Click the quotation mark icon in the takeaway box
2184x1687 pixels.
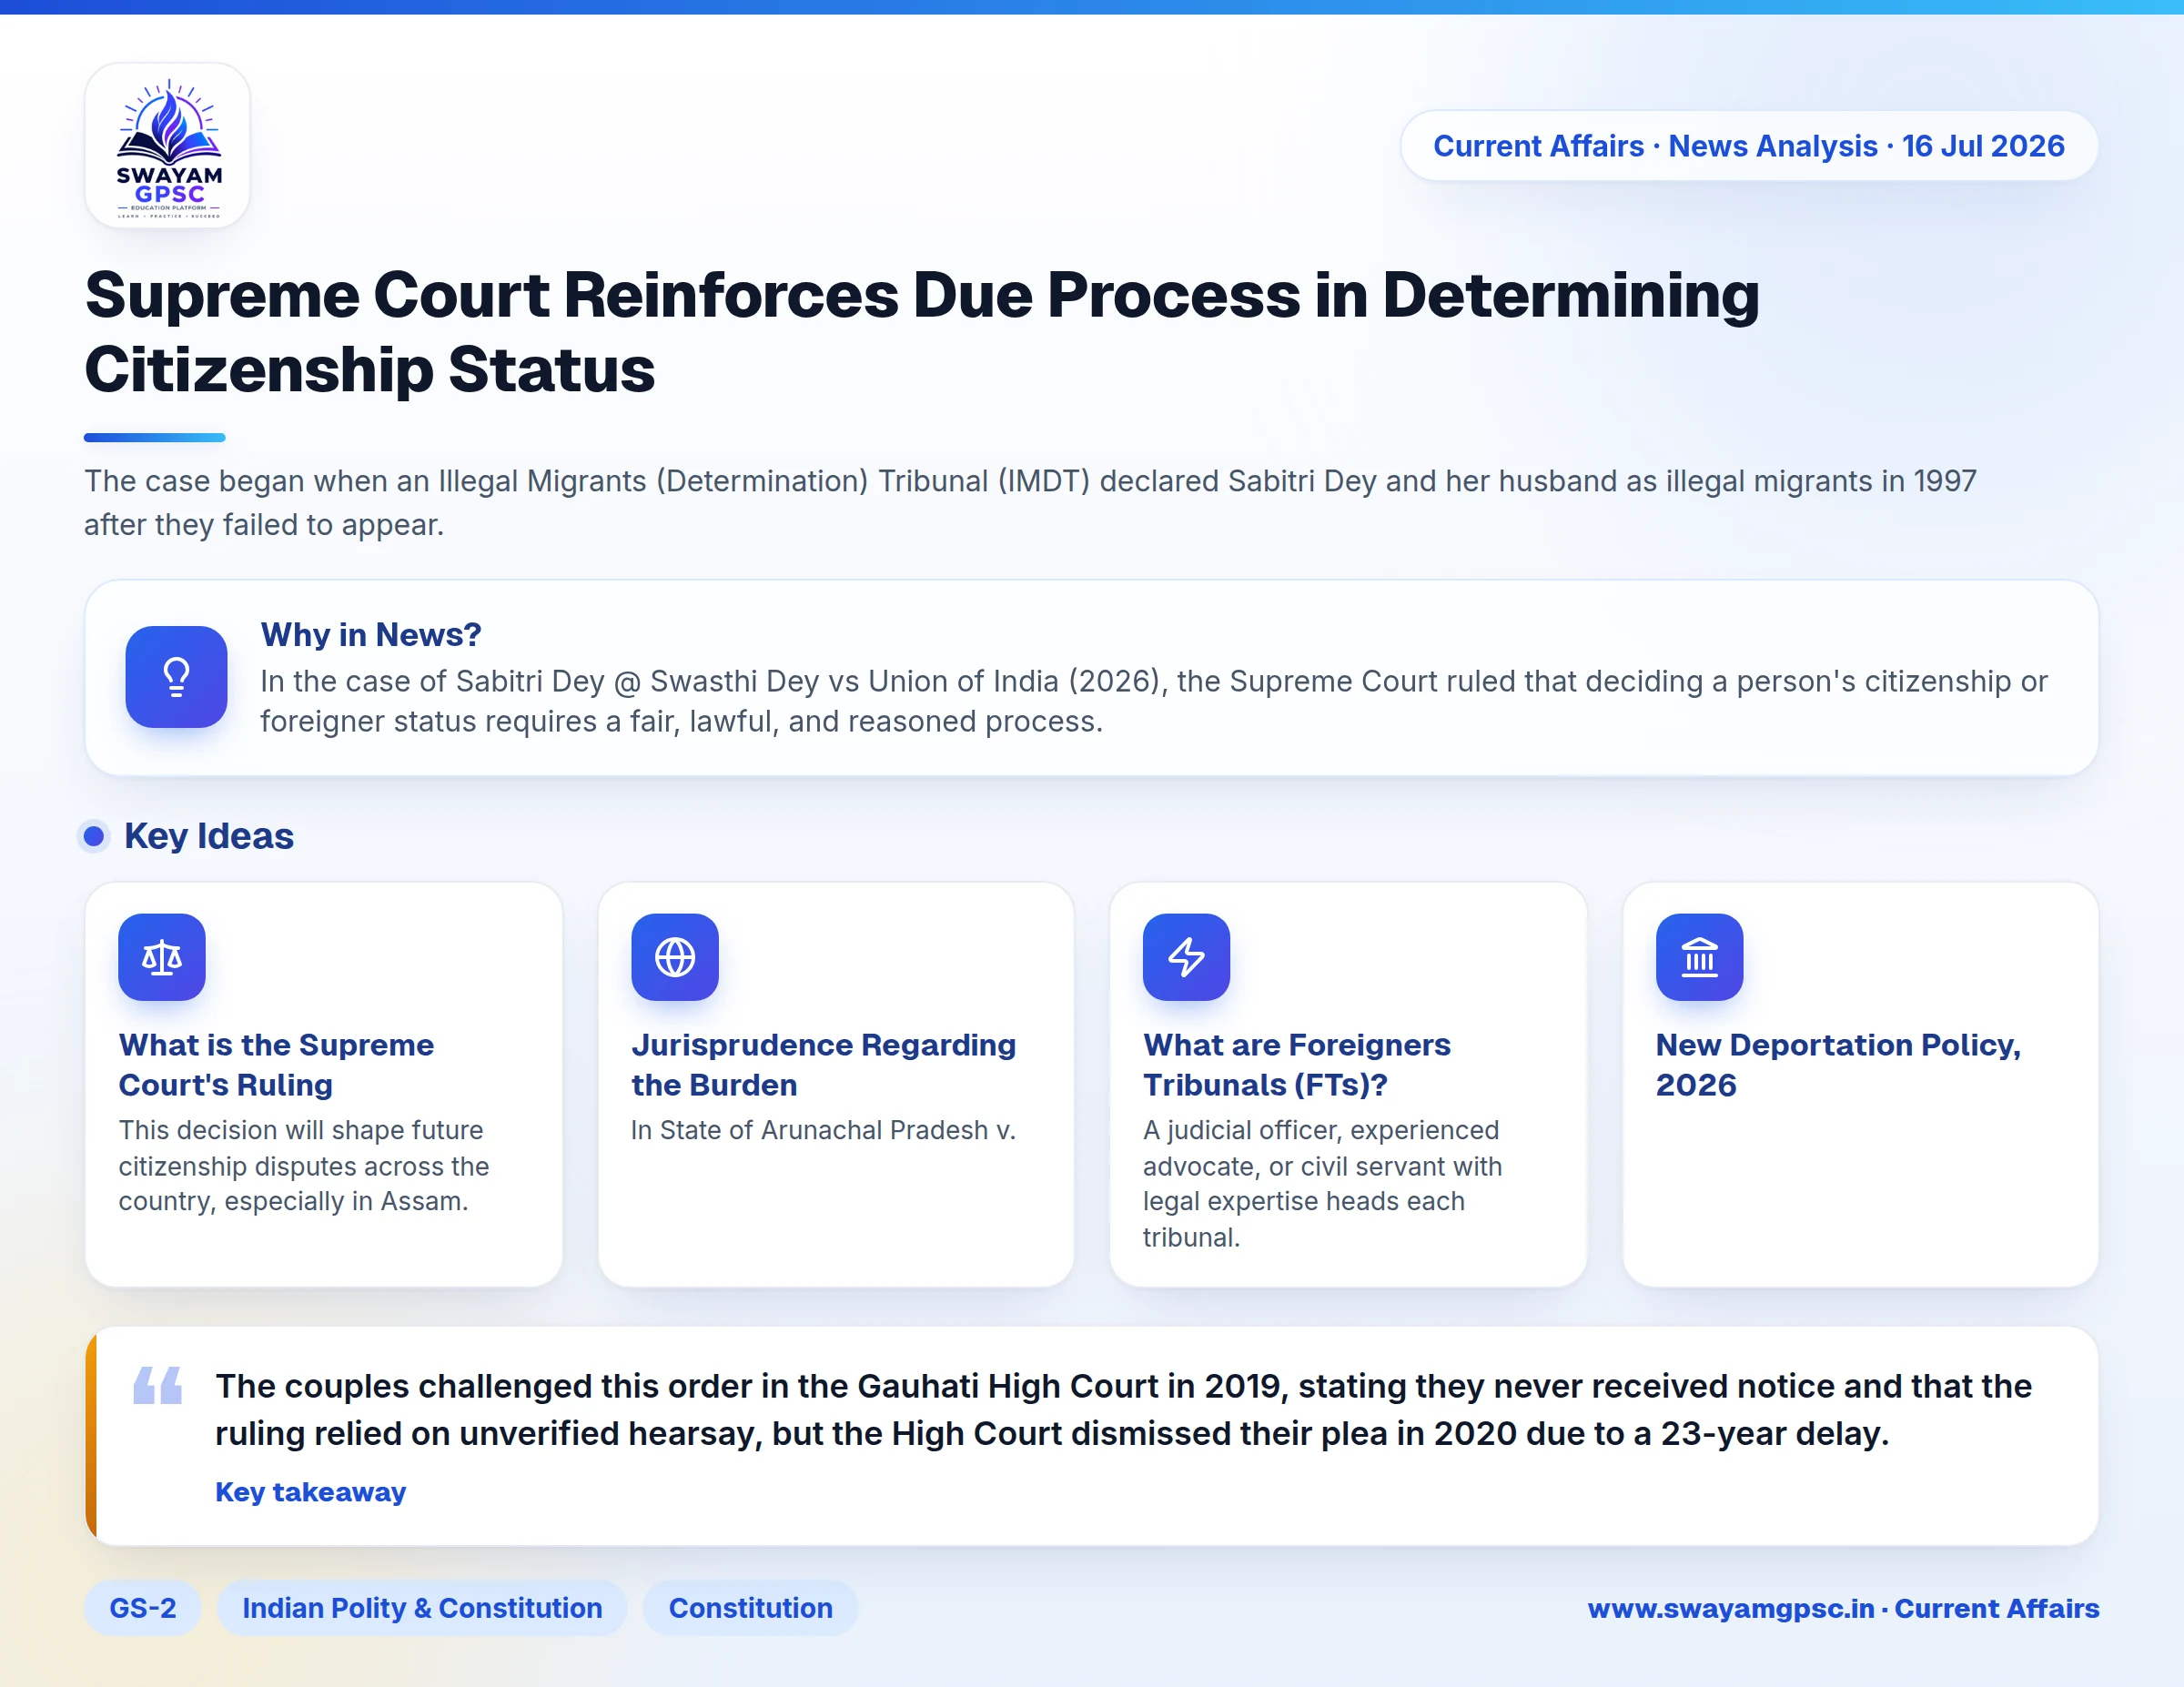click(x=158, y=1385)
